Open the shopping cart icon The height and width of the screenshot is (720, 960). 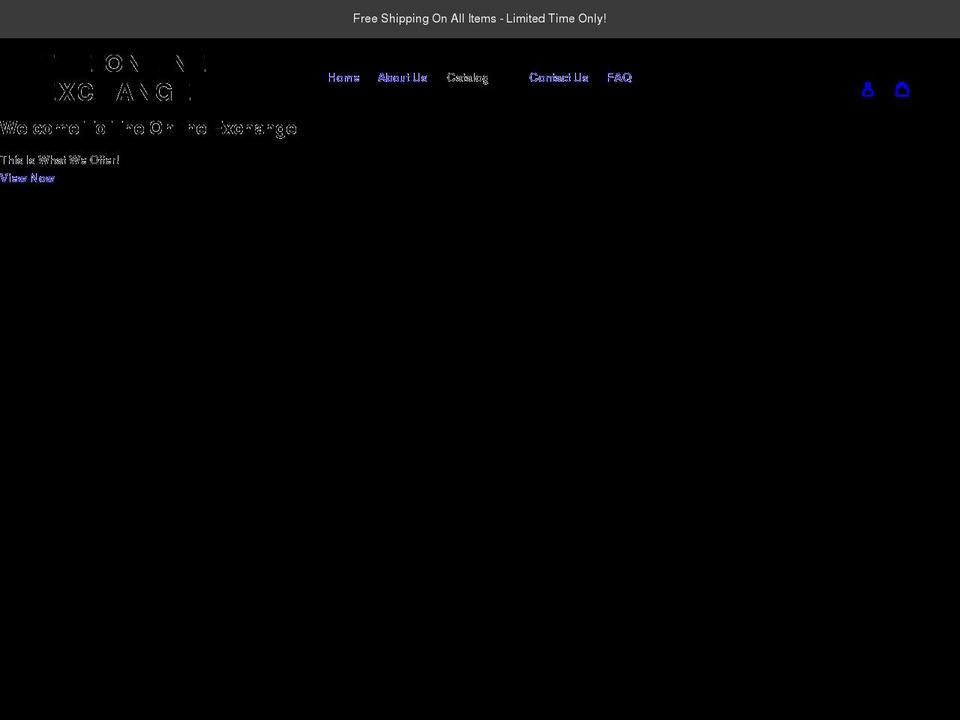coord(902,89)
